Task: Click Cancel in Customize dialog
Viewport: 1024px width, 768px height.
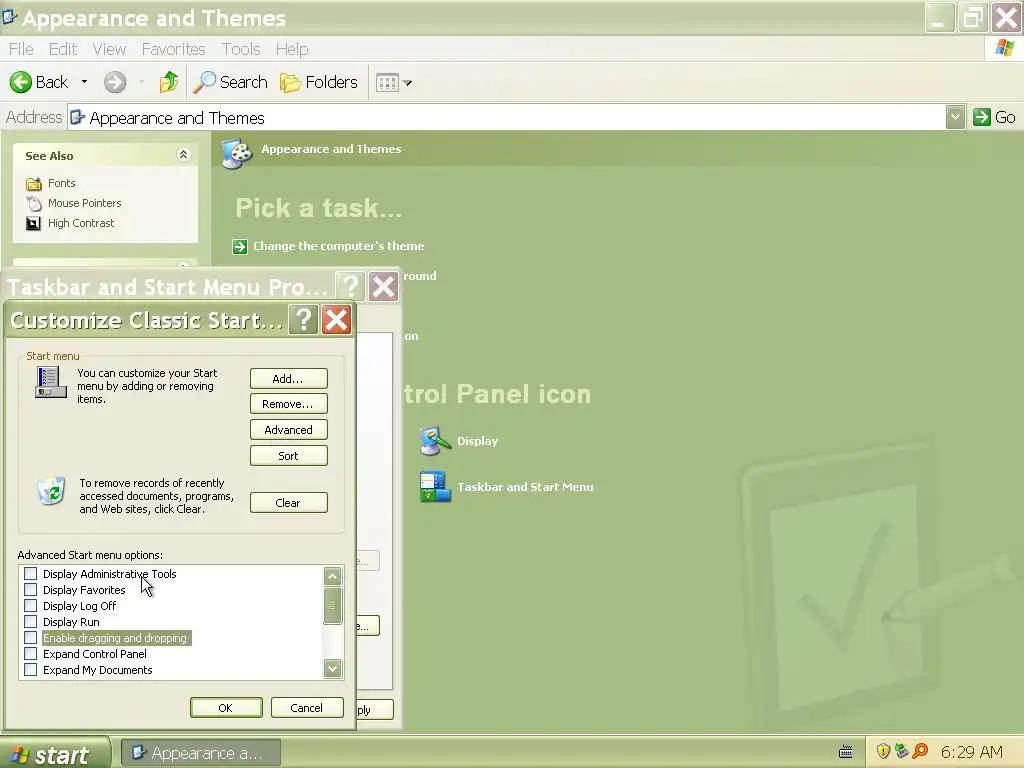Action: point(307,708)
